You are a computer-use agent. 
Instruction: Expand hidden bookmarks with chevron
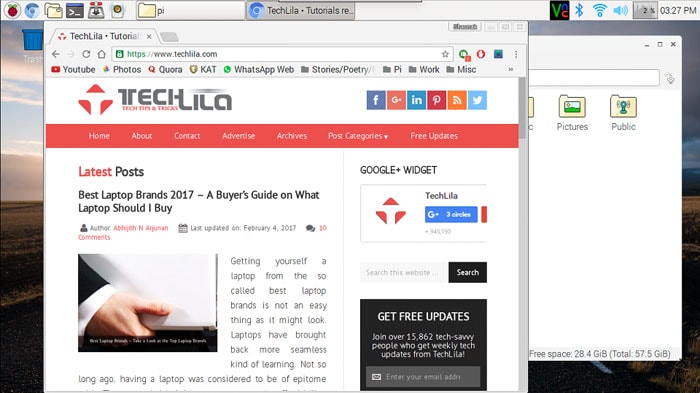pyautogui.click(x=511, y=70)
